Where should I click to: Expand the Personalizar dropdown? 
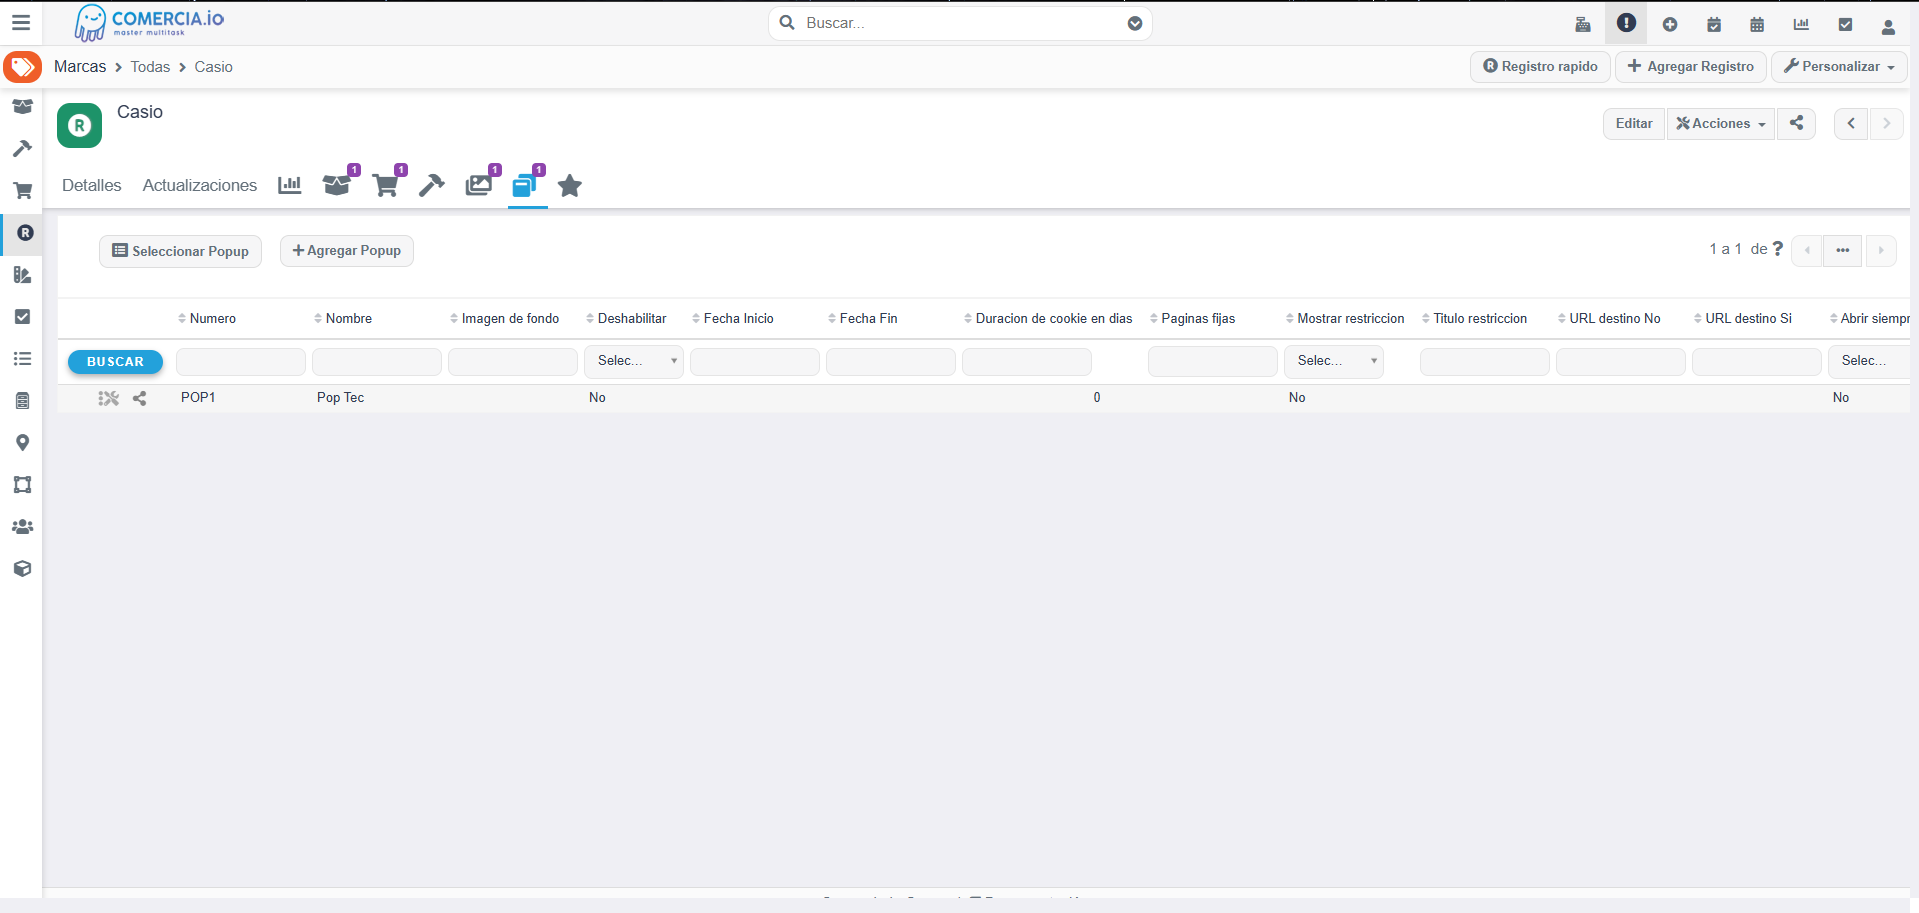click(x=1839, y=66)
